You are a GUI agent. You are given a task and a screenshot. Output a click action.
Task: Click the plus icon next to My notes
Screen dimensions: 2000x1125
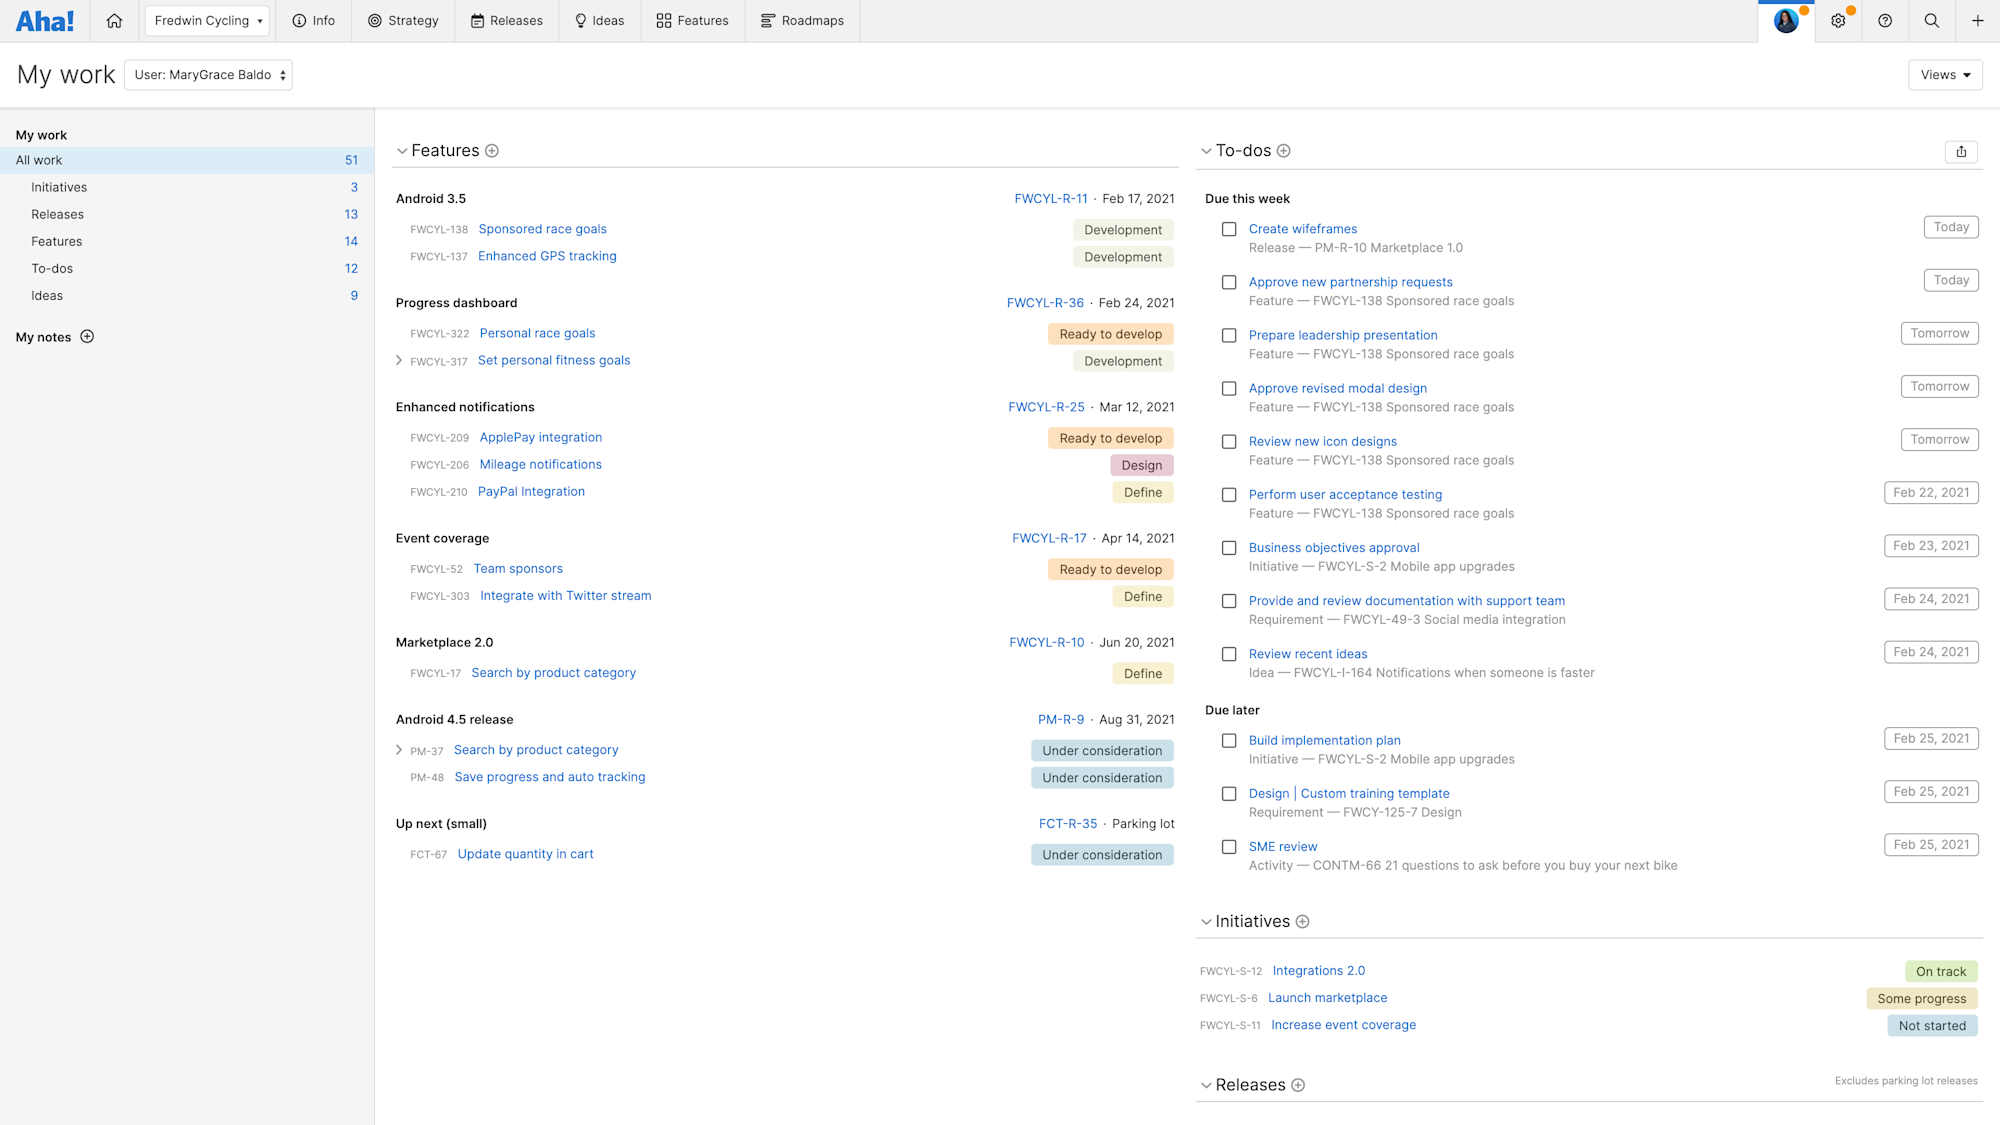click(88, 337)
